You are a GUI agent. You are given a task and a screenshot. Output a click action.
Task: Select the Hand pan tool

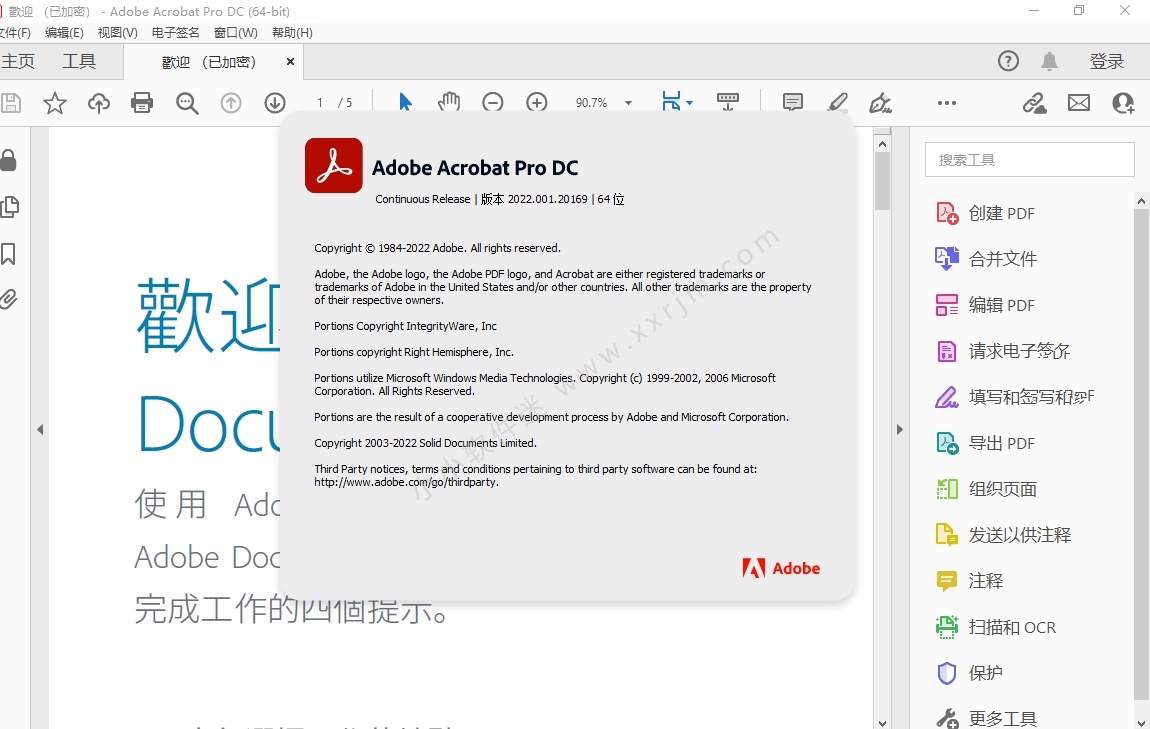pyautogui.click(x=449, y=102)
